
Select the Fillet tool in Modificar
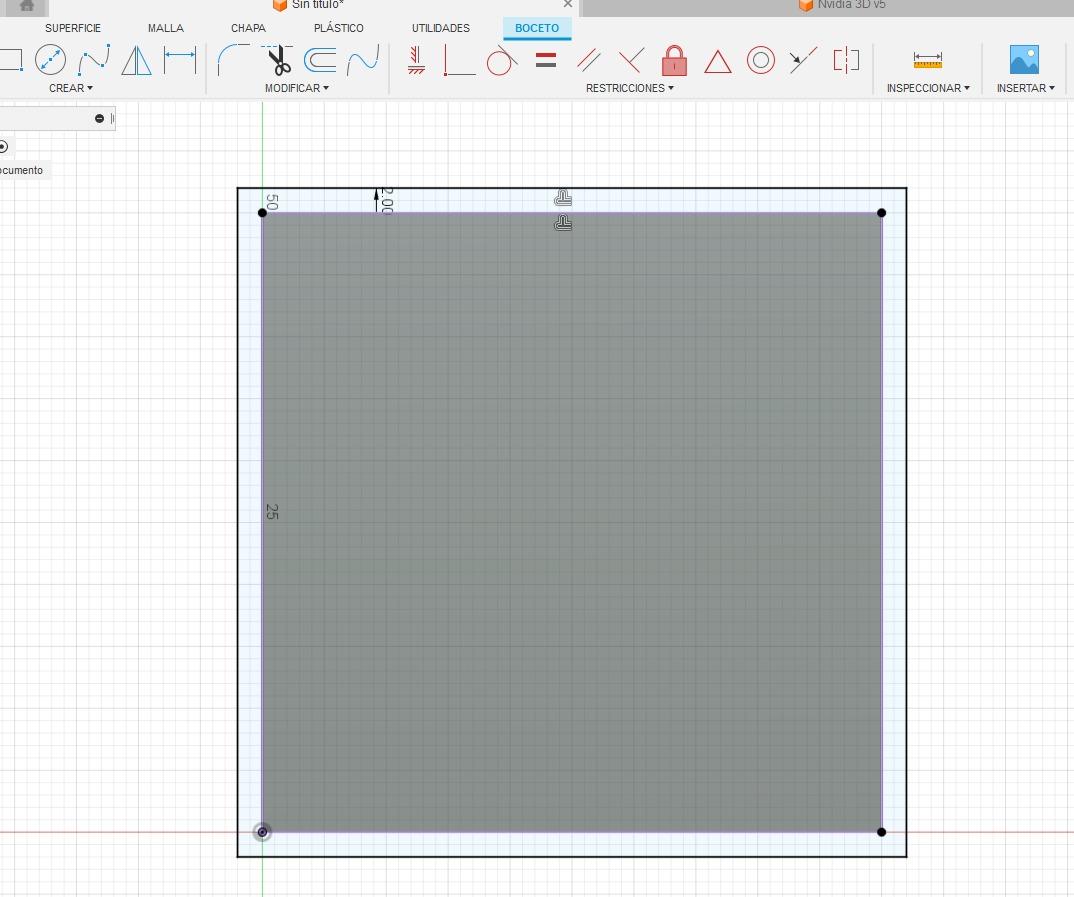233,60
